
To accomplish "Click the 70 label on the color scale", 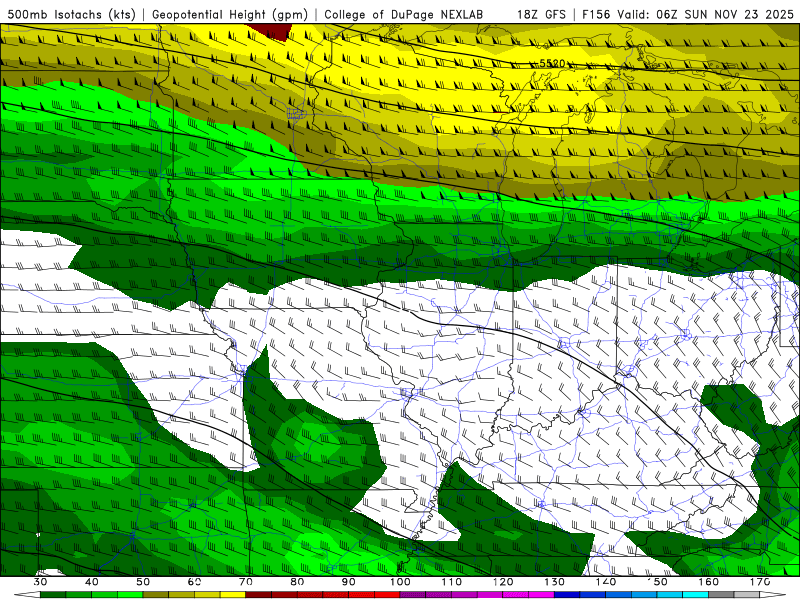I will point(246,582).
